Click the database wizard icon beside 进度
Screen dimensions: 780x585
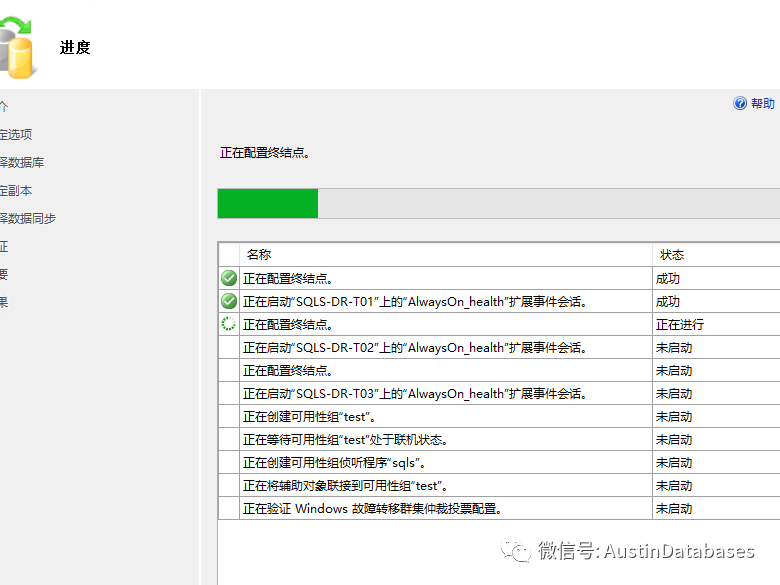pos(16,48)
